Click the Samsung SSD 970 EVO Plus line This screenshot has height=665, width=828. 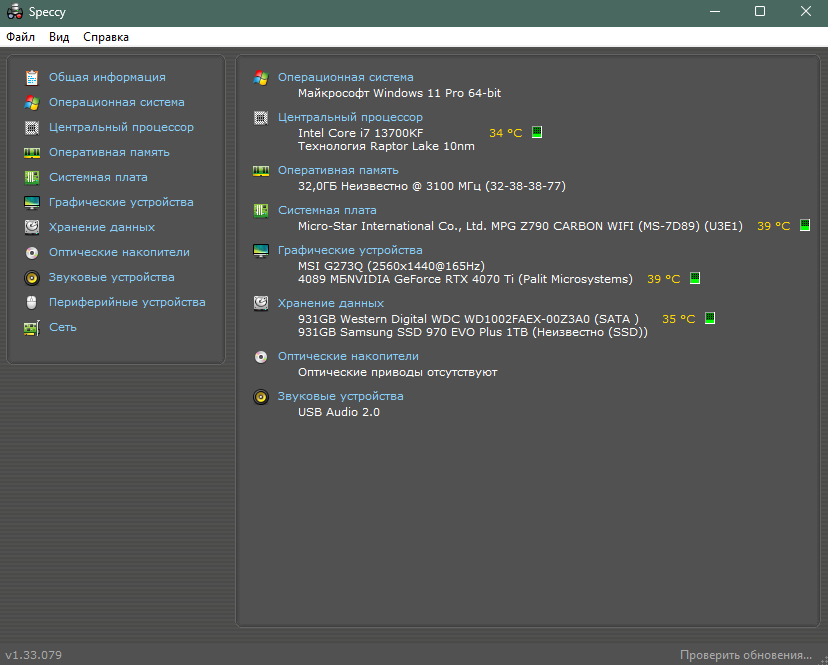473,332
